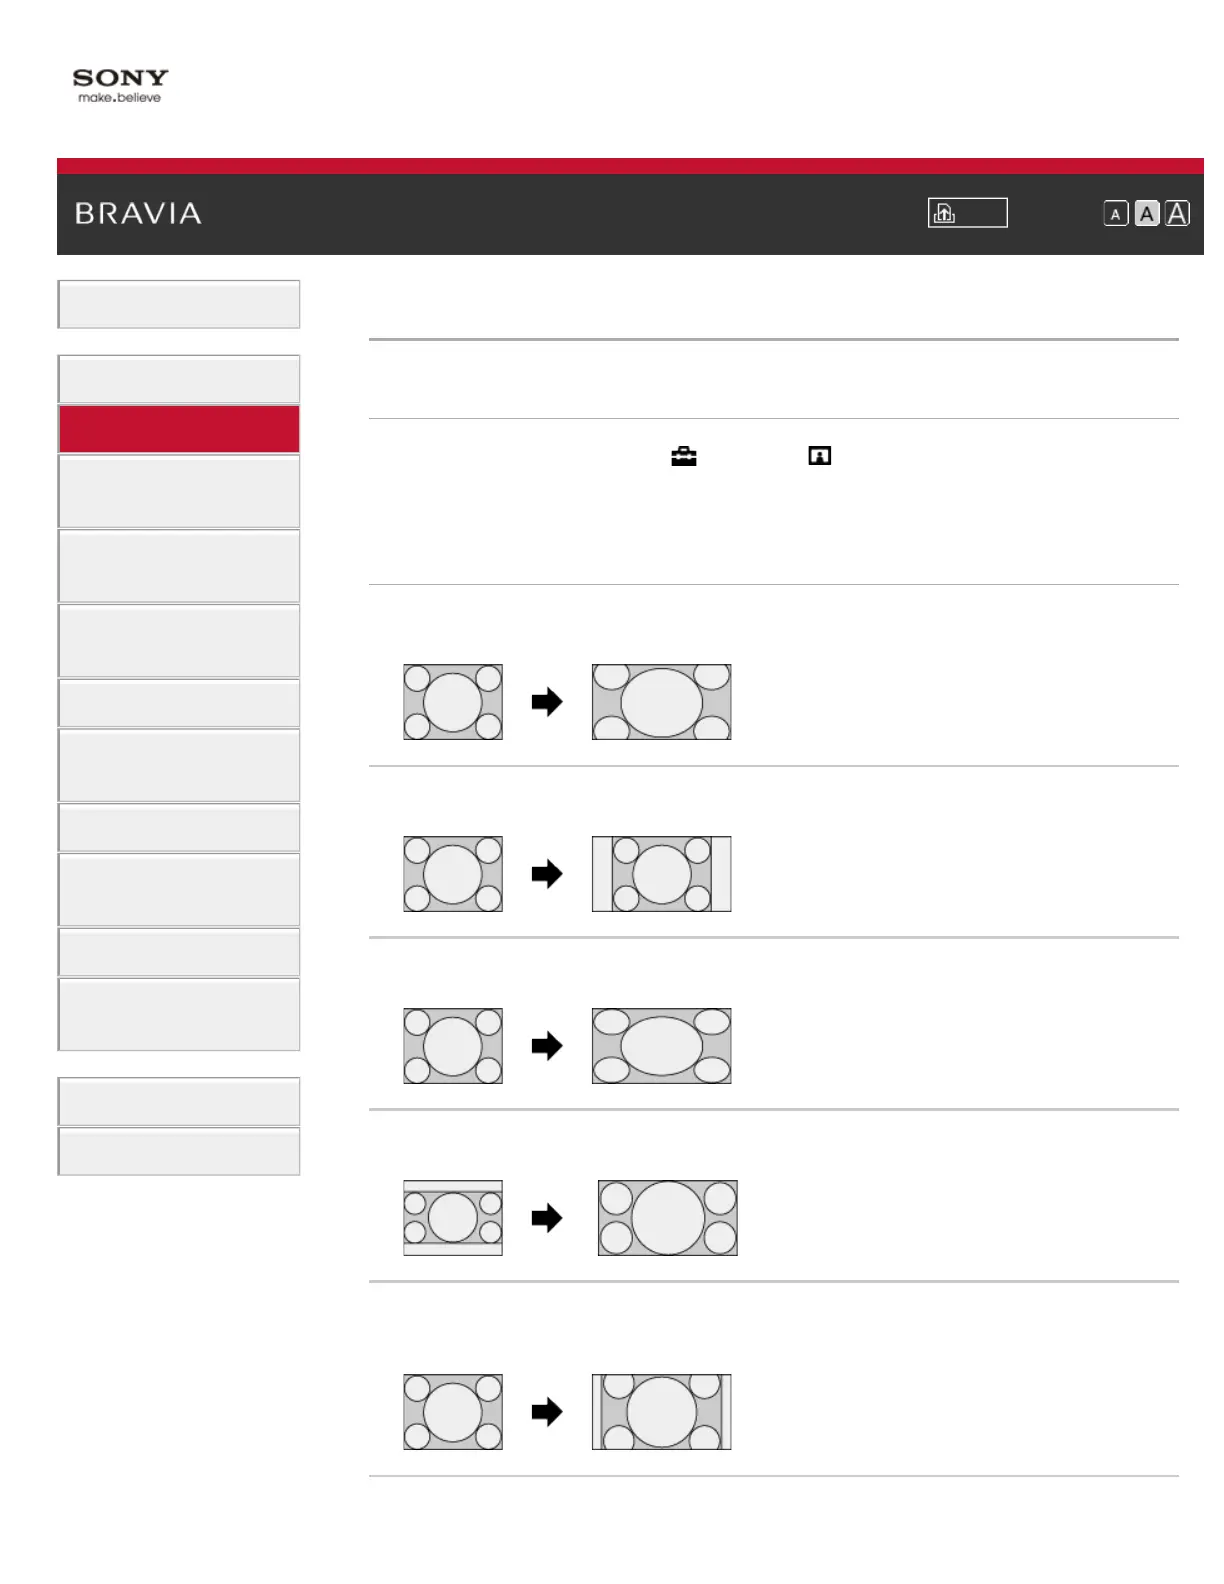Click the first diagram's original source image
Image resolution: width=1224 pixels, height=1584 pixels.
453,702
